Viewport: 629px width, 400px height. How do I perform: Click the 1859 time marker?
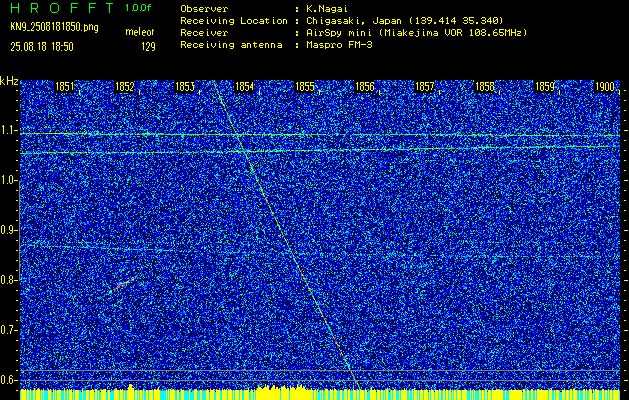click(x=545, y=86)
